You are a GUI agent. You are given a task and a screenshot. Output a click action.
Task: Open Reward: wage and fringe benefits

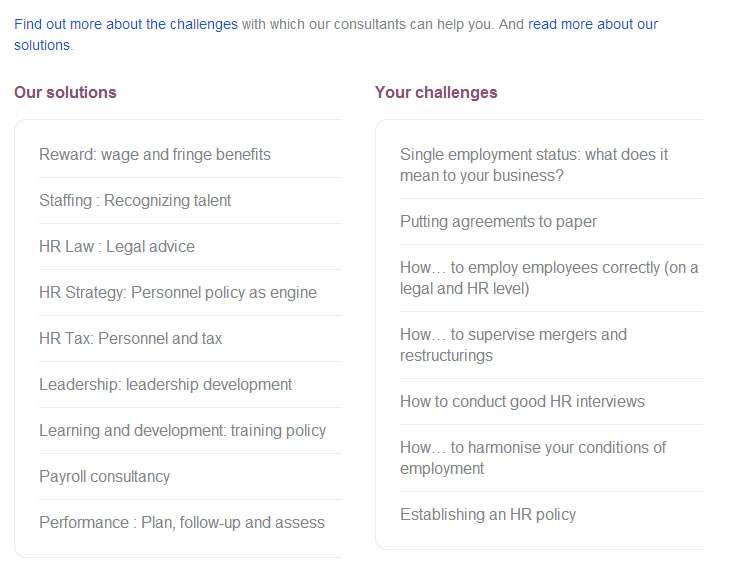pyautogui.click(x=155, y=155)
